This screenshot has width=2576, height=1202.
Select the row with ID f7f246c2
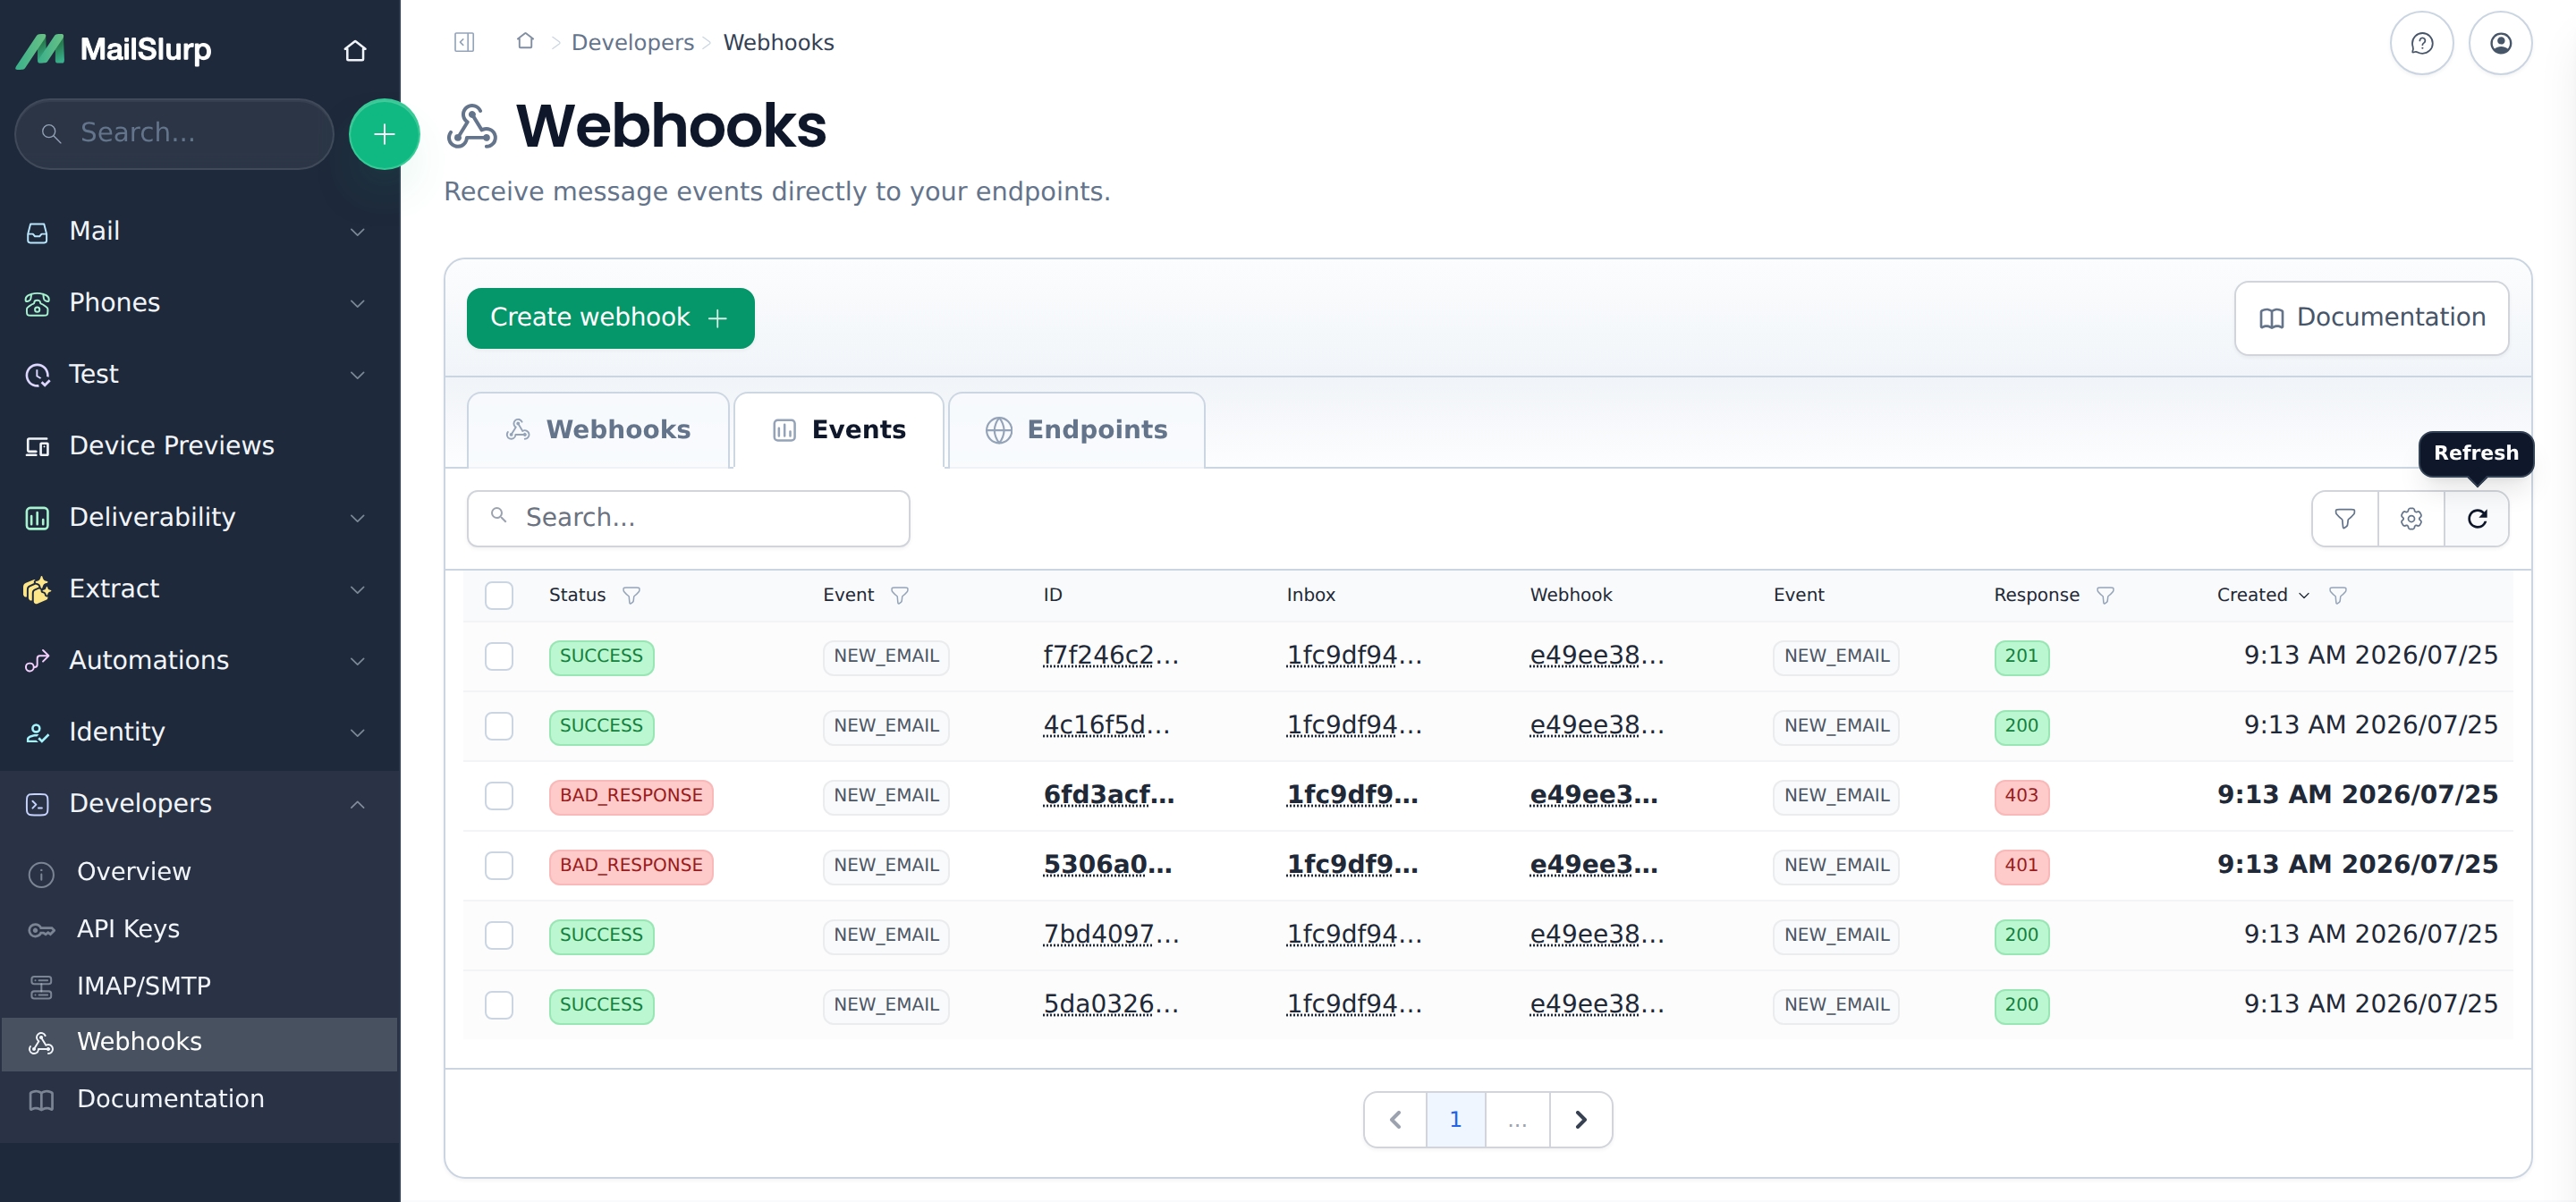(498, 656)
